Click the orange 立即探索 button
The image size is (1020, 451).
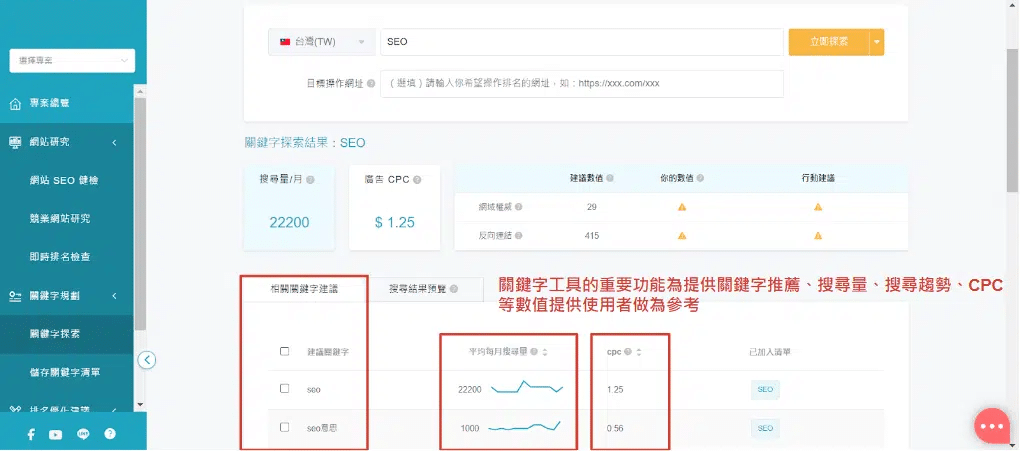click(x=829, y=42)
